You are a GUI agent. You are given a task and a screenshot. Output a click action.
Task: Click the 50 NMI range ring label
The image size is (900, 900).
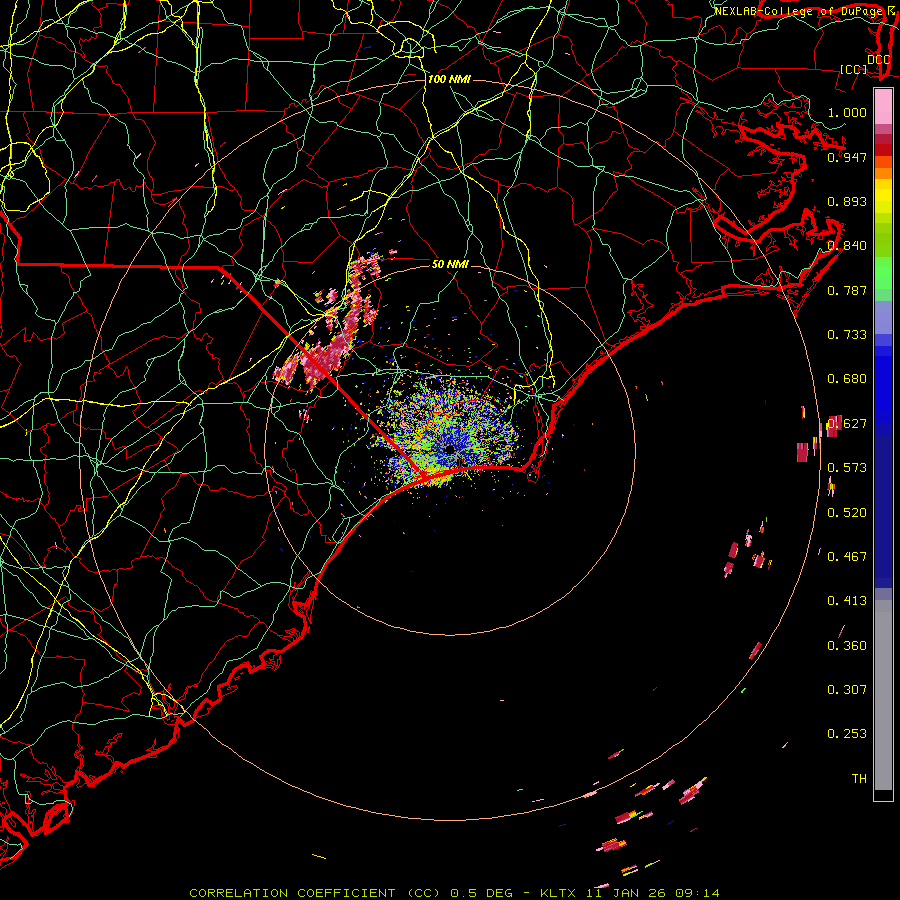pos(451,265)
